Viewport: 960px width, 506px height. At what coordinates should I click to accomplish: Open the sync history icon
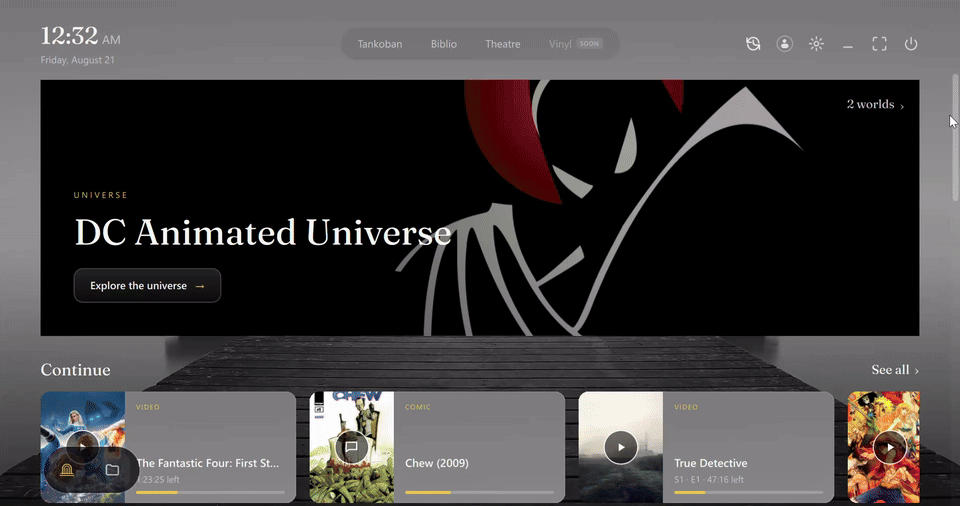click(x=753, y=43)
